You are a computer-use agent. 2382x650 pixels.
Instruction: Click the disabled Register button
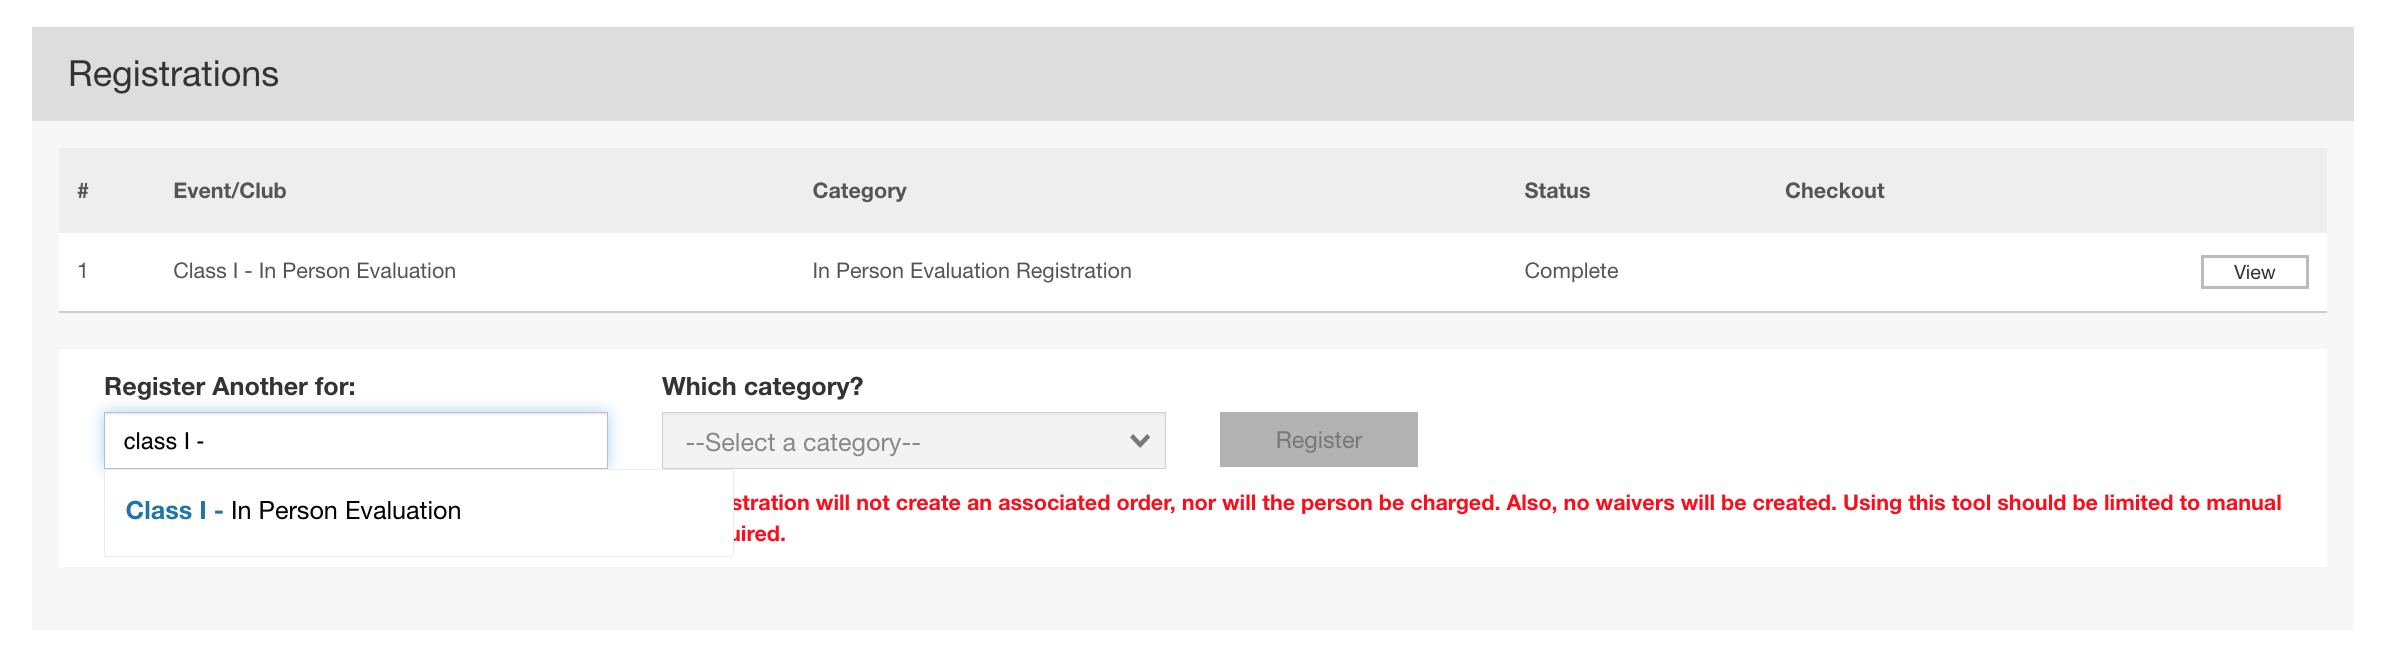[x=1318, y=440]
